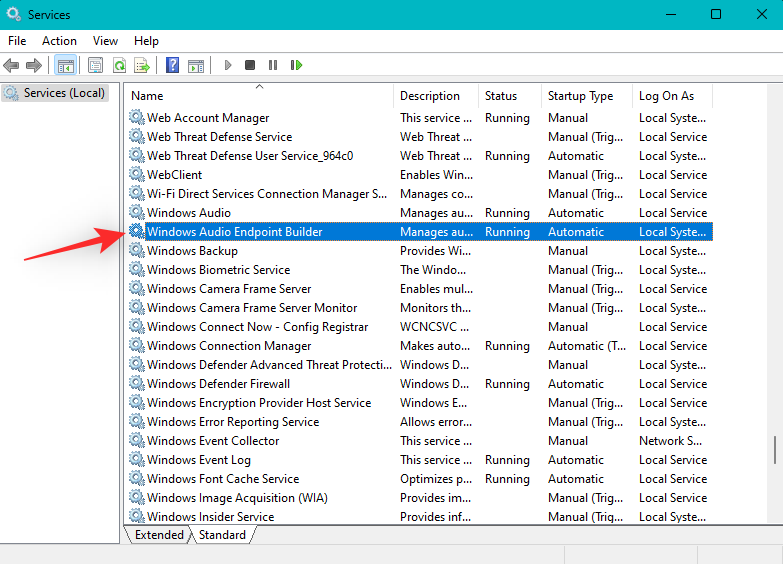The width and height of the screenshot is (783, 564).
Task: Click the Refresh toolbar icon
Action: point(119,66)
